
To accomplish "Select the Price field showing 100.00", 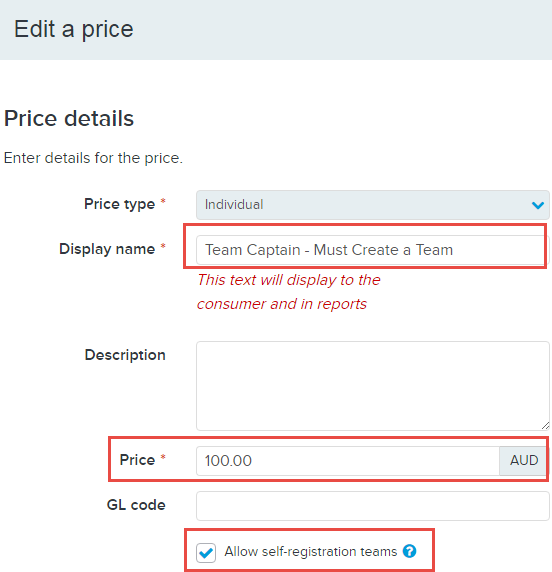I will 348,461.
